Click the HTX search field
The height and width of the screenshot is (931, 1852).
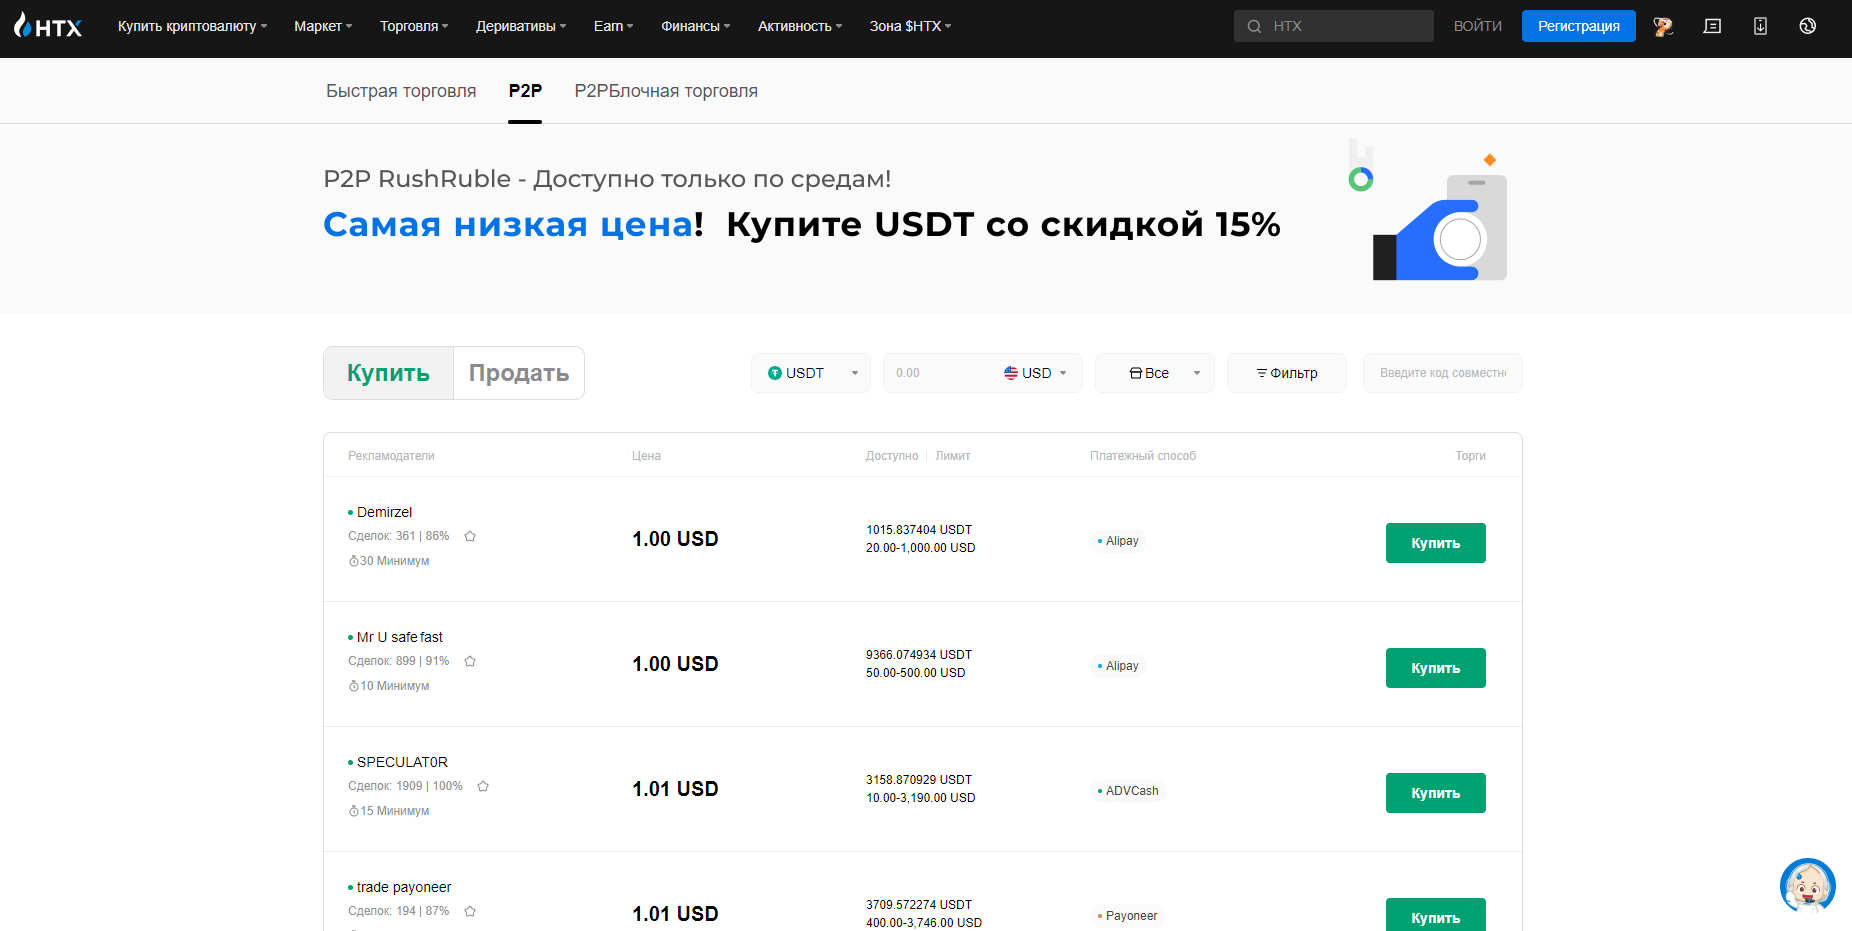pyautogui.click(x=1342, y=26)
